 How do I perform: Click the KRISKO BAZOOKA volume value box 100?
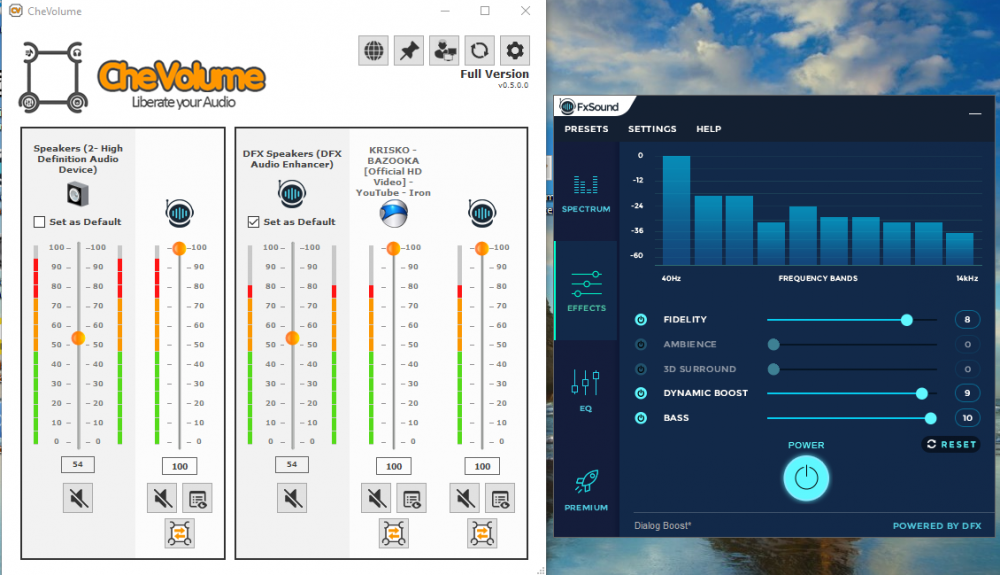tap(394, 466)
